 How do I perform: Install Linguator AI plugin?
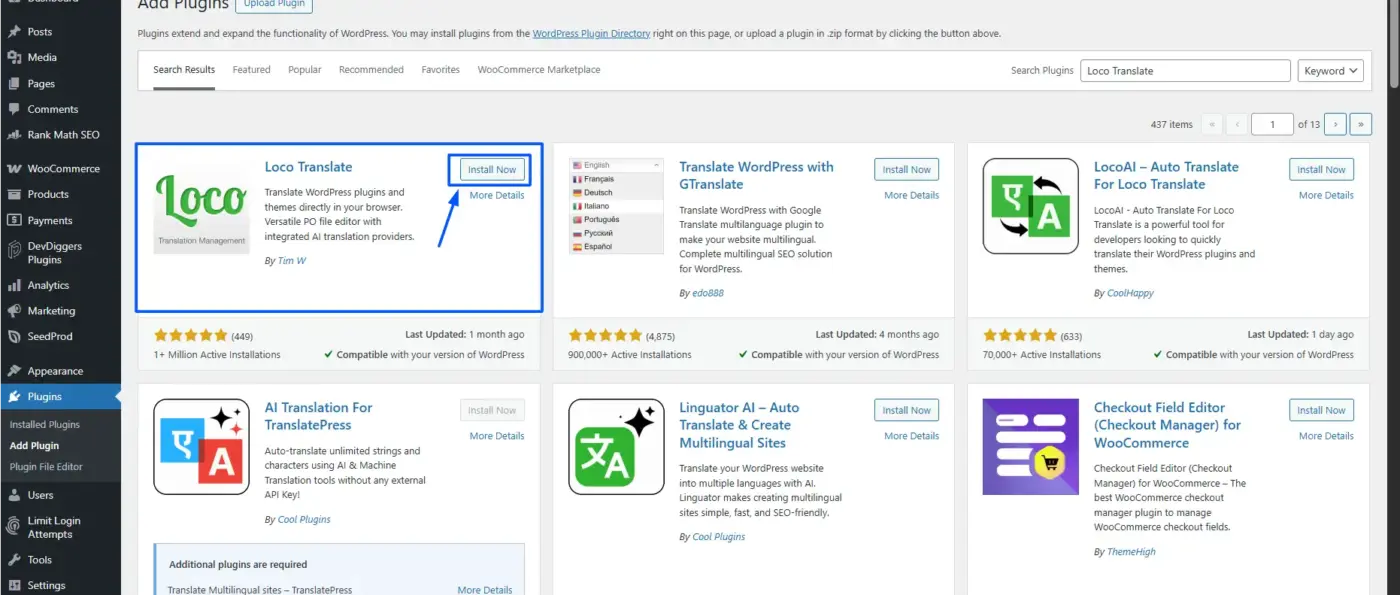(x=907, y=411)
